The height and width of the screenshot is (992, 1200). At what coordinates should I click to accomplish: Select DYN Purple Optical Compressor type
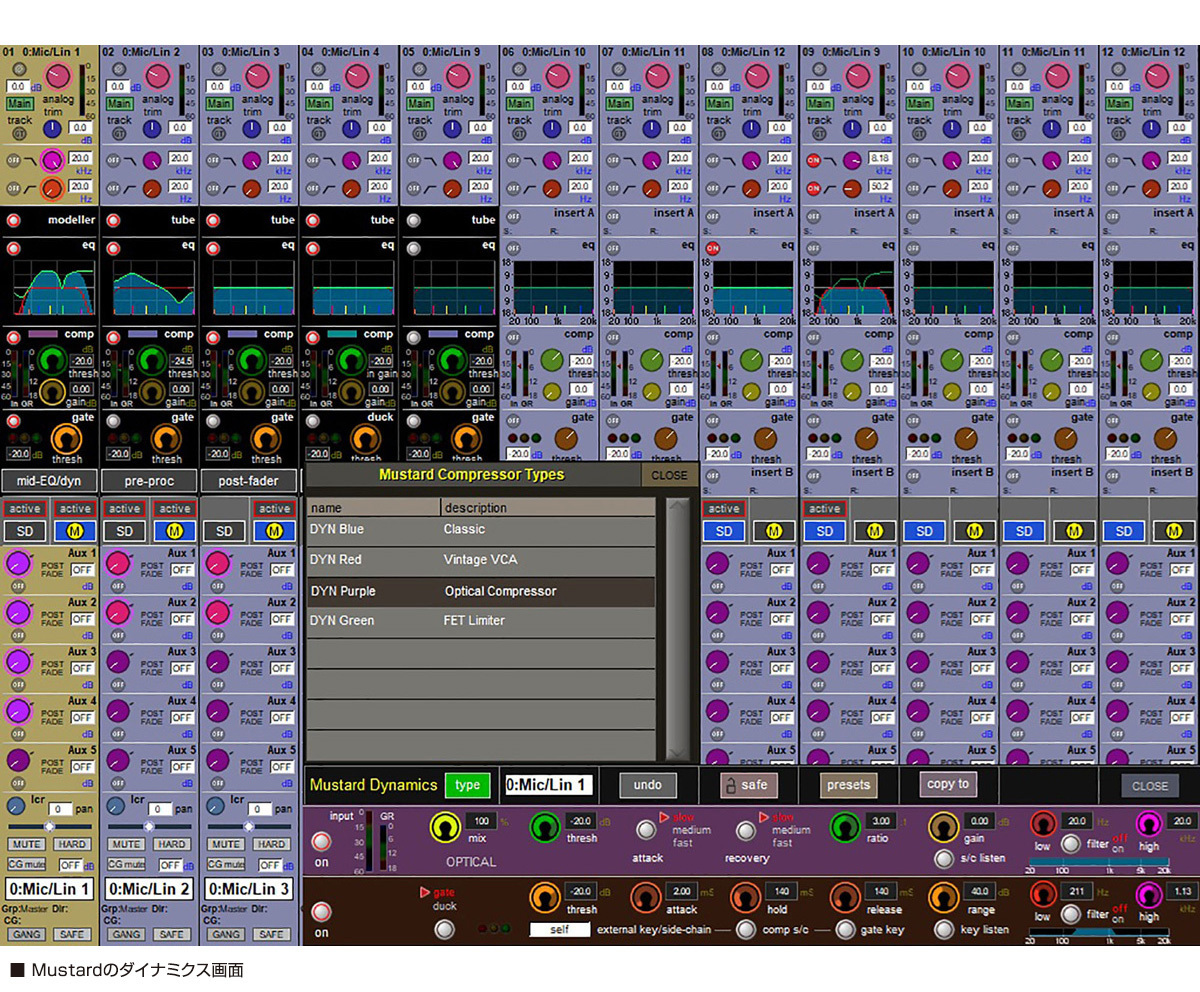480,591
